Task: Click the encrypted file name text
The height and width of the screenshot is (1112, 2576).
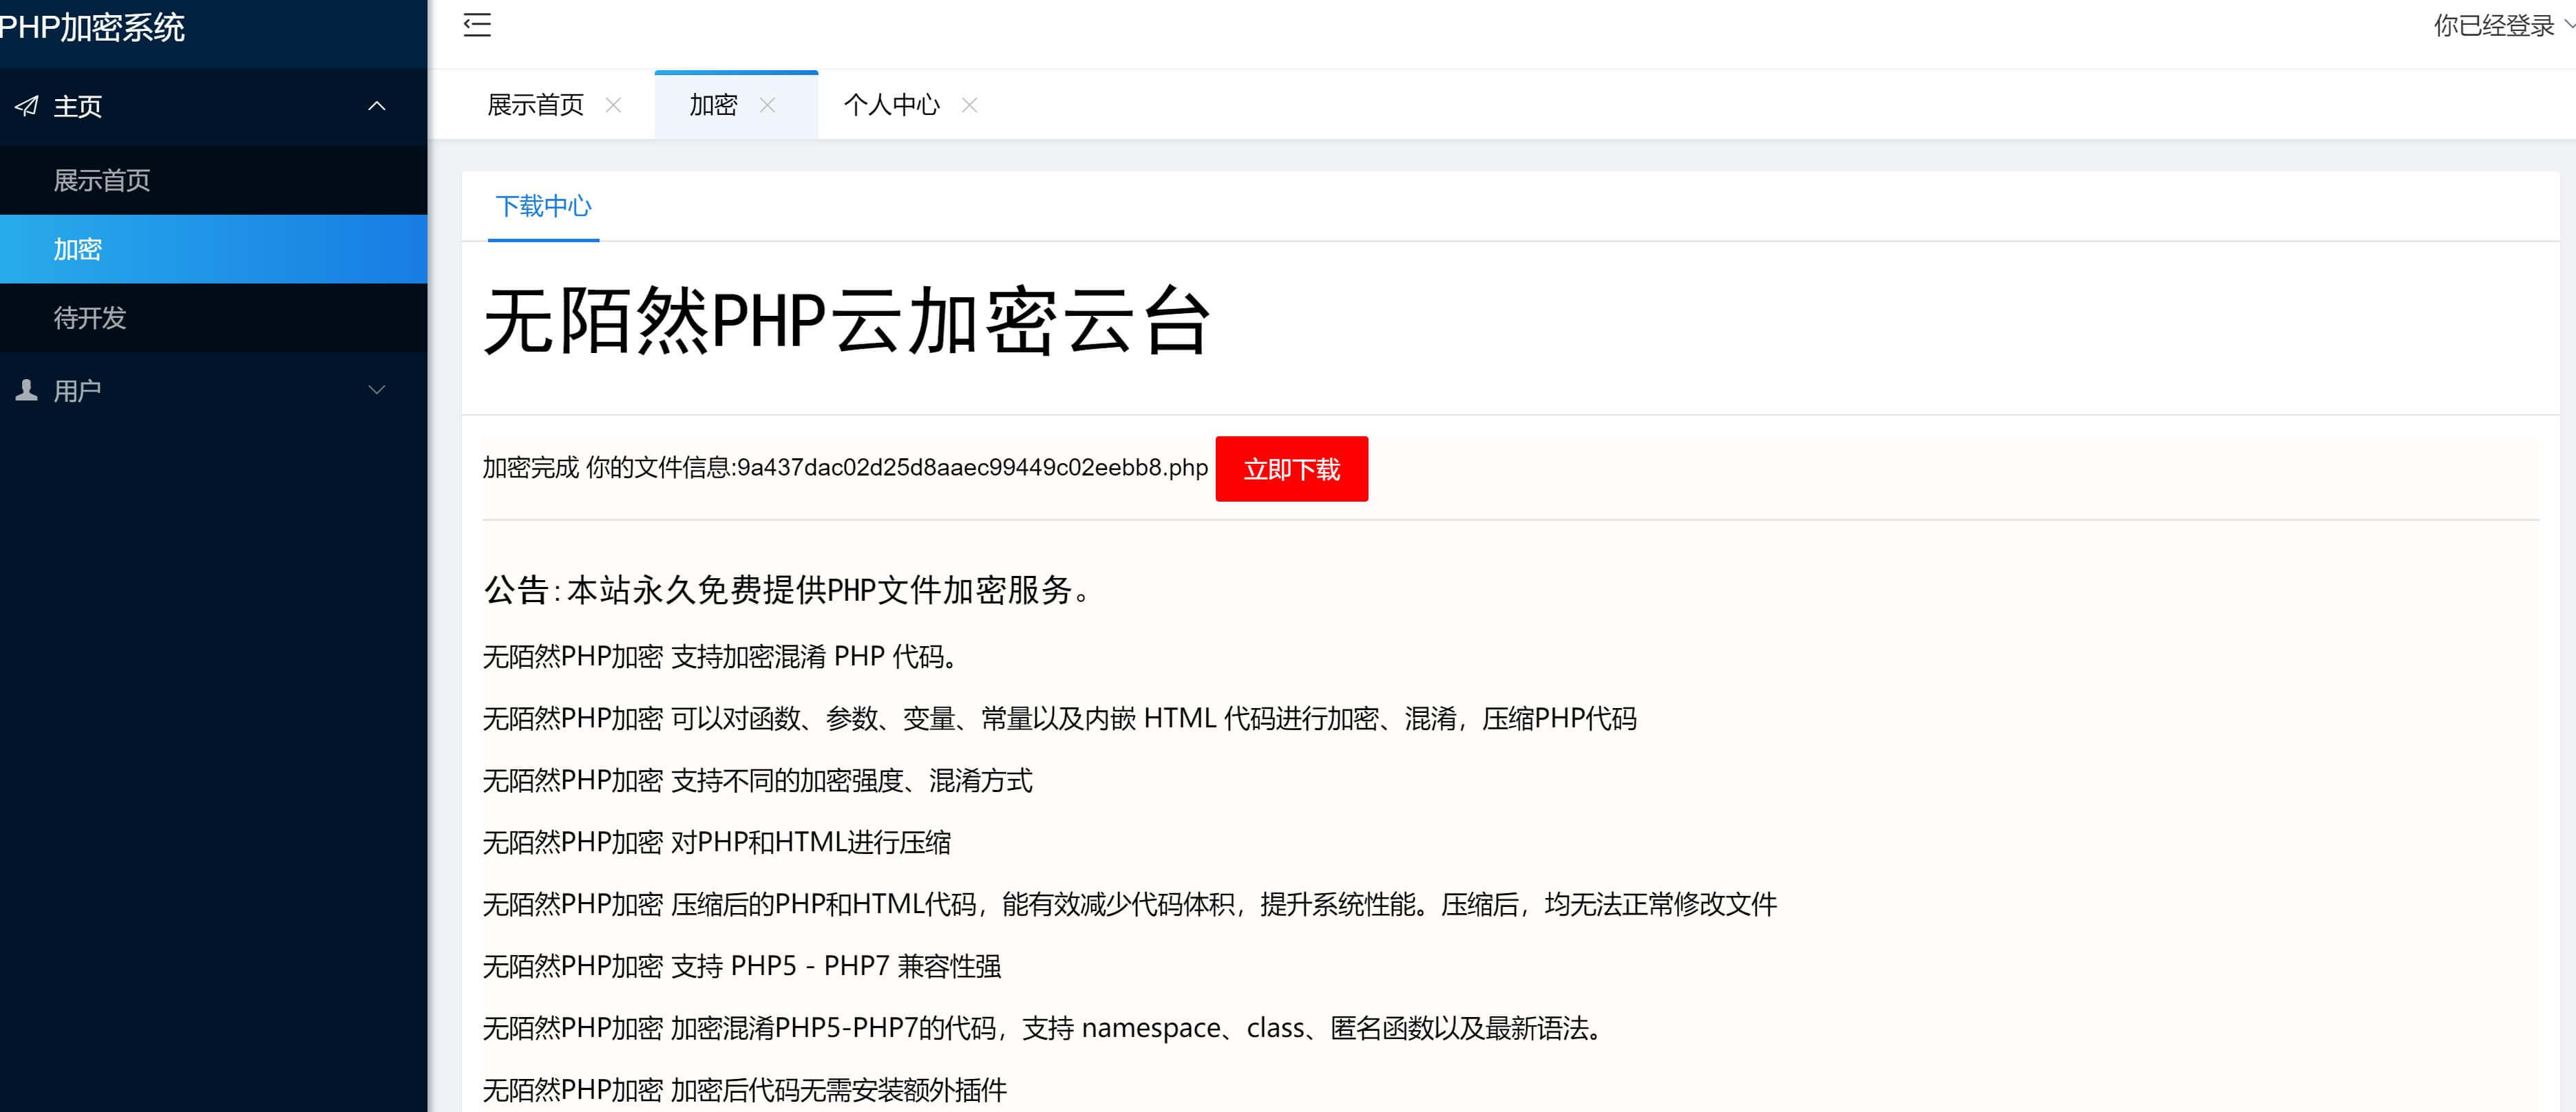Action: [971, 468]
